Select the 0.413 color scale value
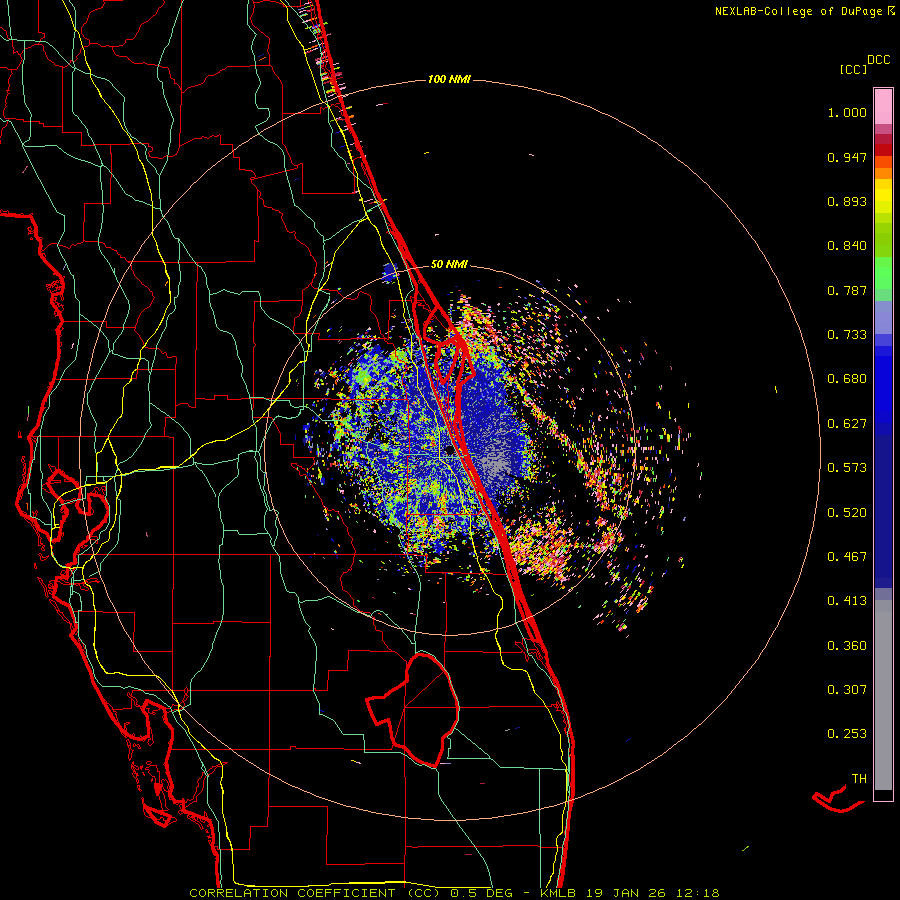Screen dimensions: 900x900 (x=847, y=601)
